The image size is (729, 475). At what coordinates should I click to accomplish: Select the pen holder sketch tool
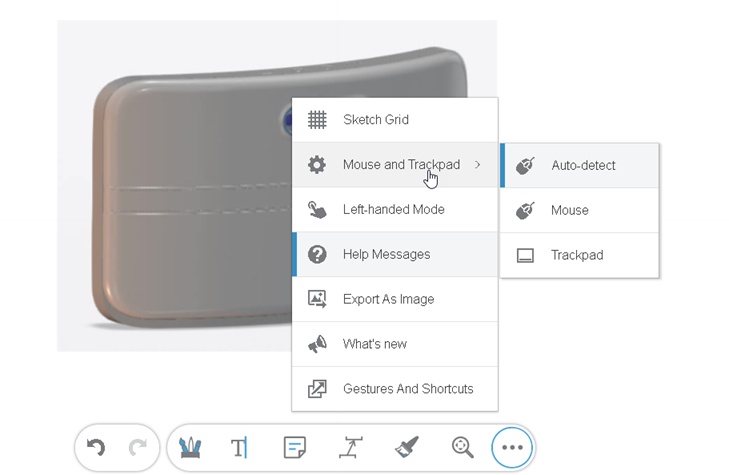pos(190,448)
